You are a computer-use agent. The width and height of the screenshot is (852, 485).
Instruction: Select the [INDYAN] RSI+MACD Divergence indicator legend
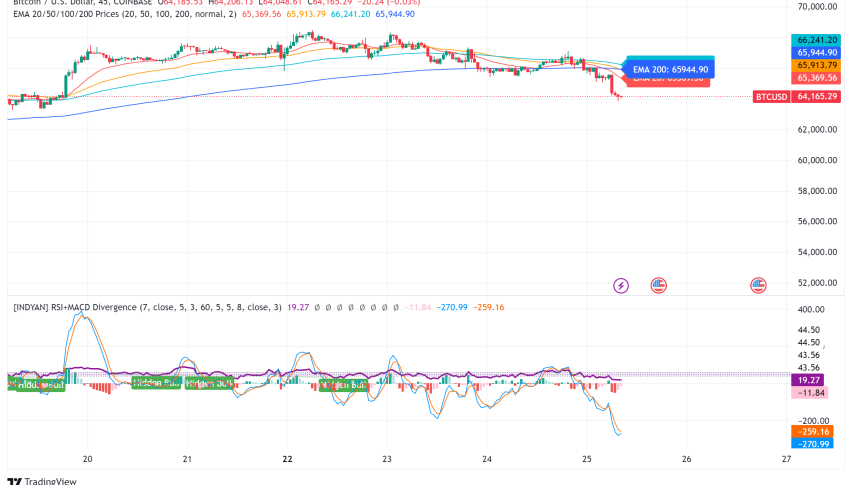[147, 307]
